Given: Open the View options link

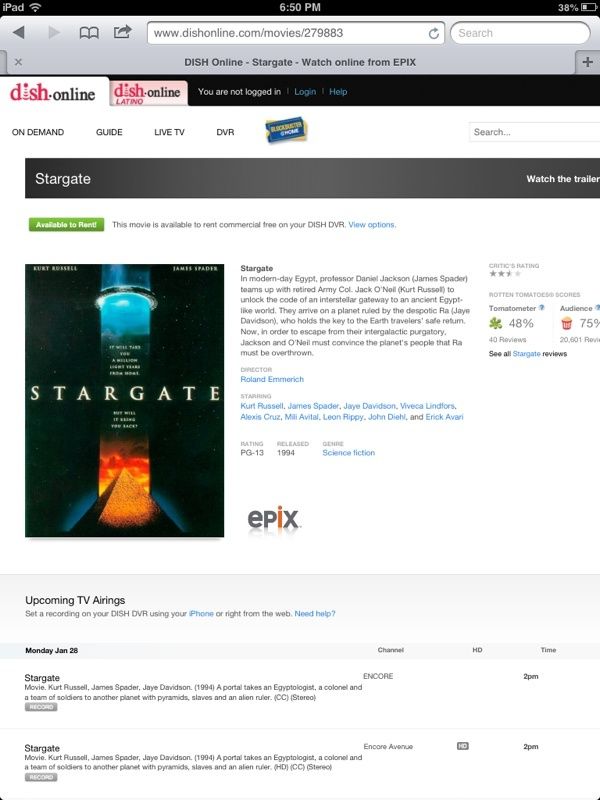Looking at the screenshot, I should 372,224.
